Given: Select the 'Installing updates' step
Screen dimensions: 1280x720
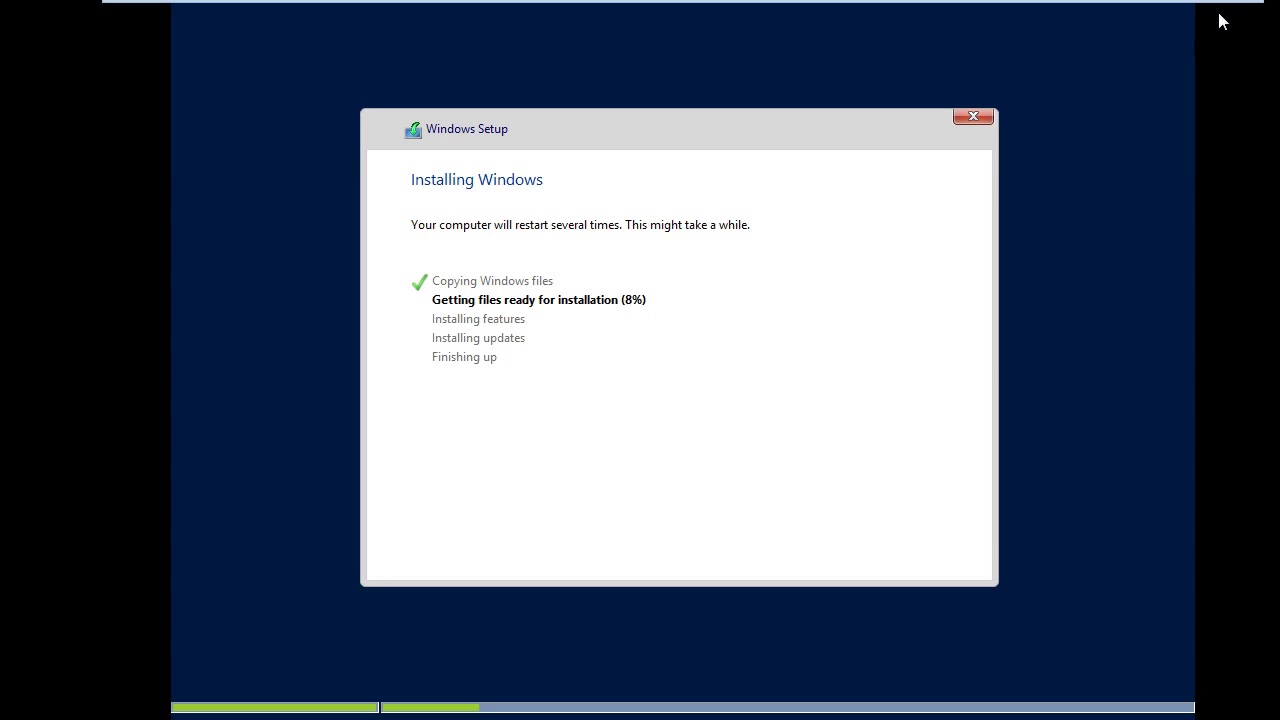Looking at the screenshot, I should tap(478, 338).
